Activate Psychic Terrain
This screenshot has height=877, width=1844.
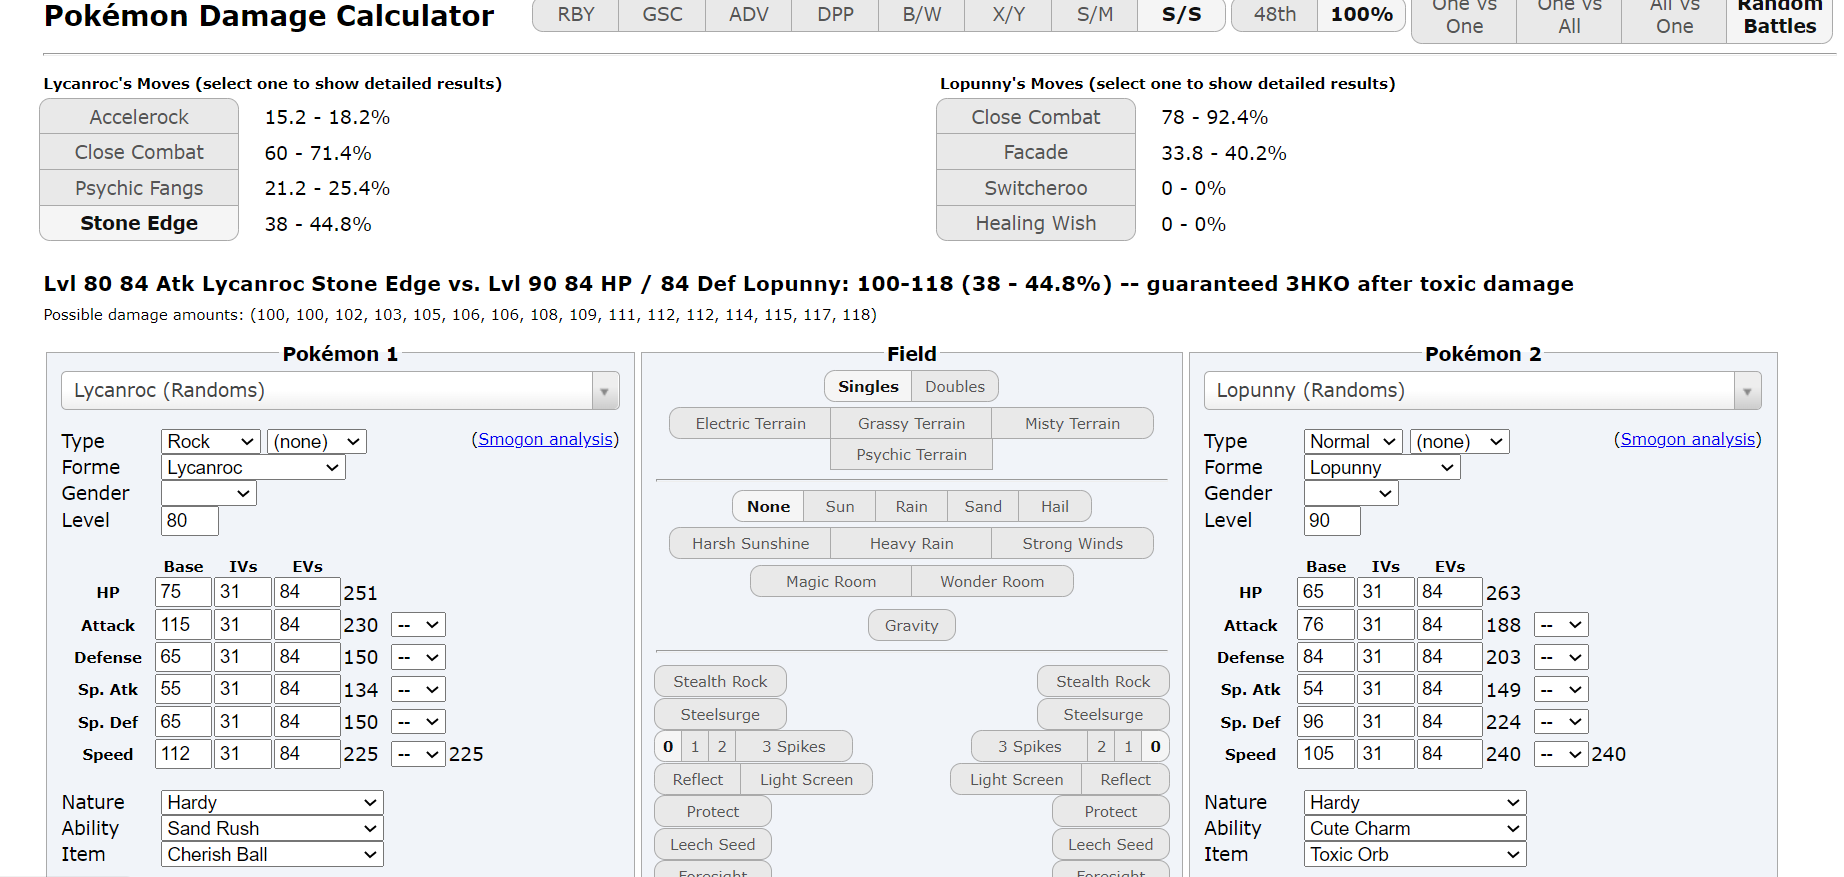pos(911,454)
